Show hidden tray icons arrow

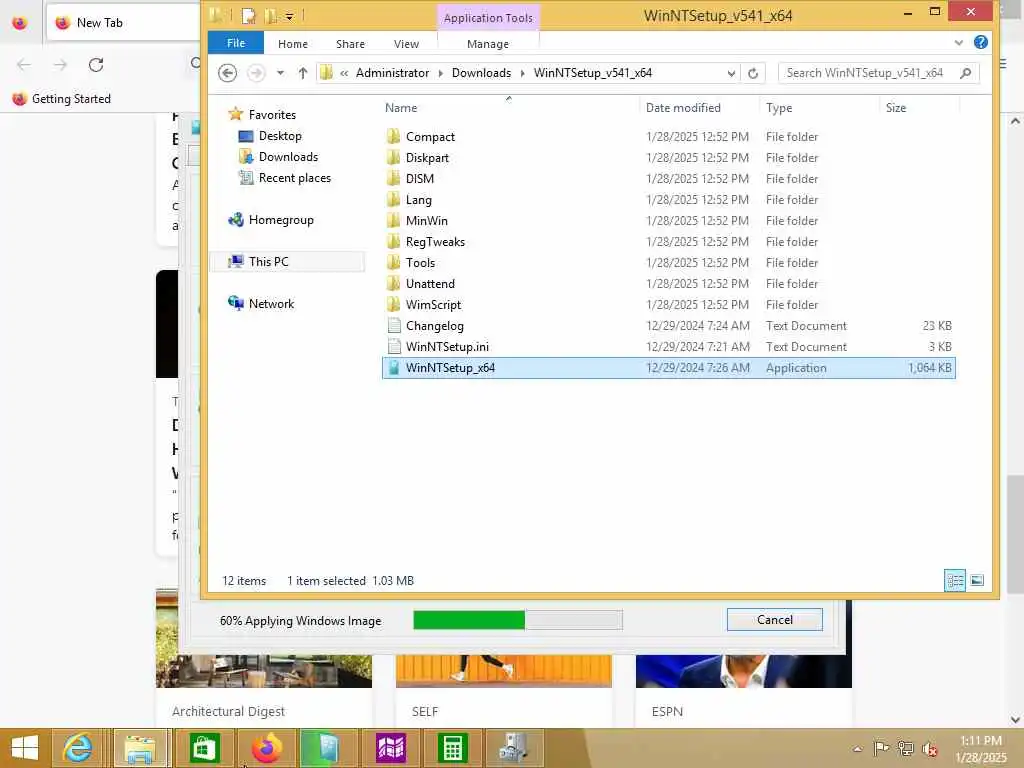857,748
